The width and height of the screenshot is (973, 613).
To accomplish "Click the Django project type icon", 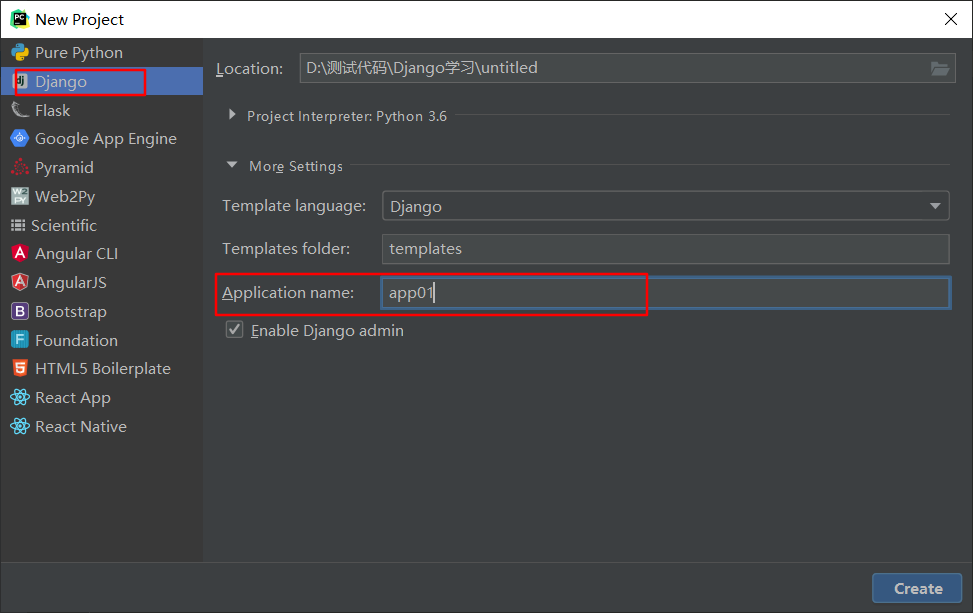I will (x=20, y=81).
